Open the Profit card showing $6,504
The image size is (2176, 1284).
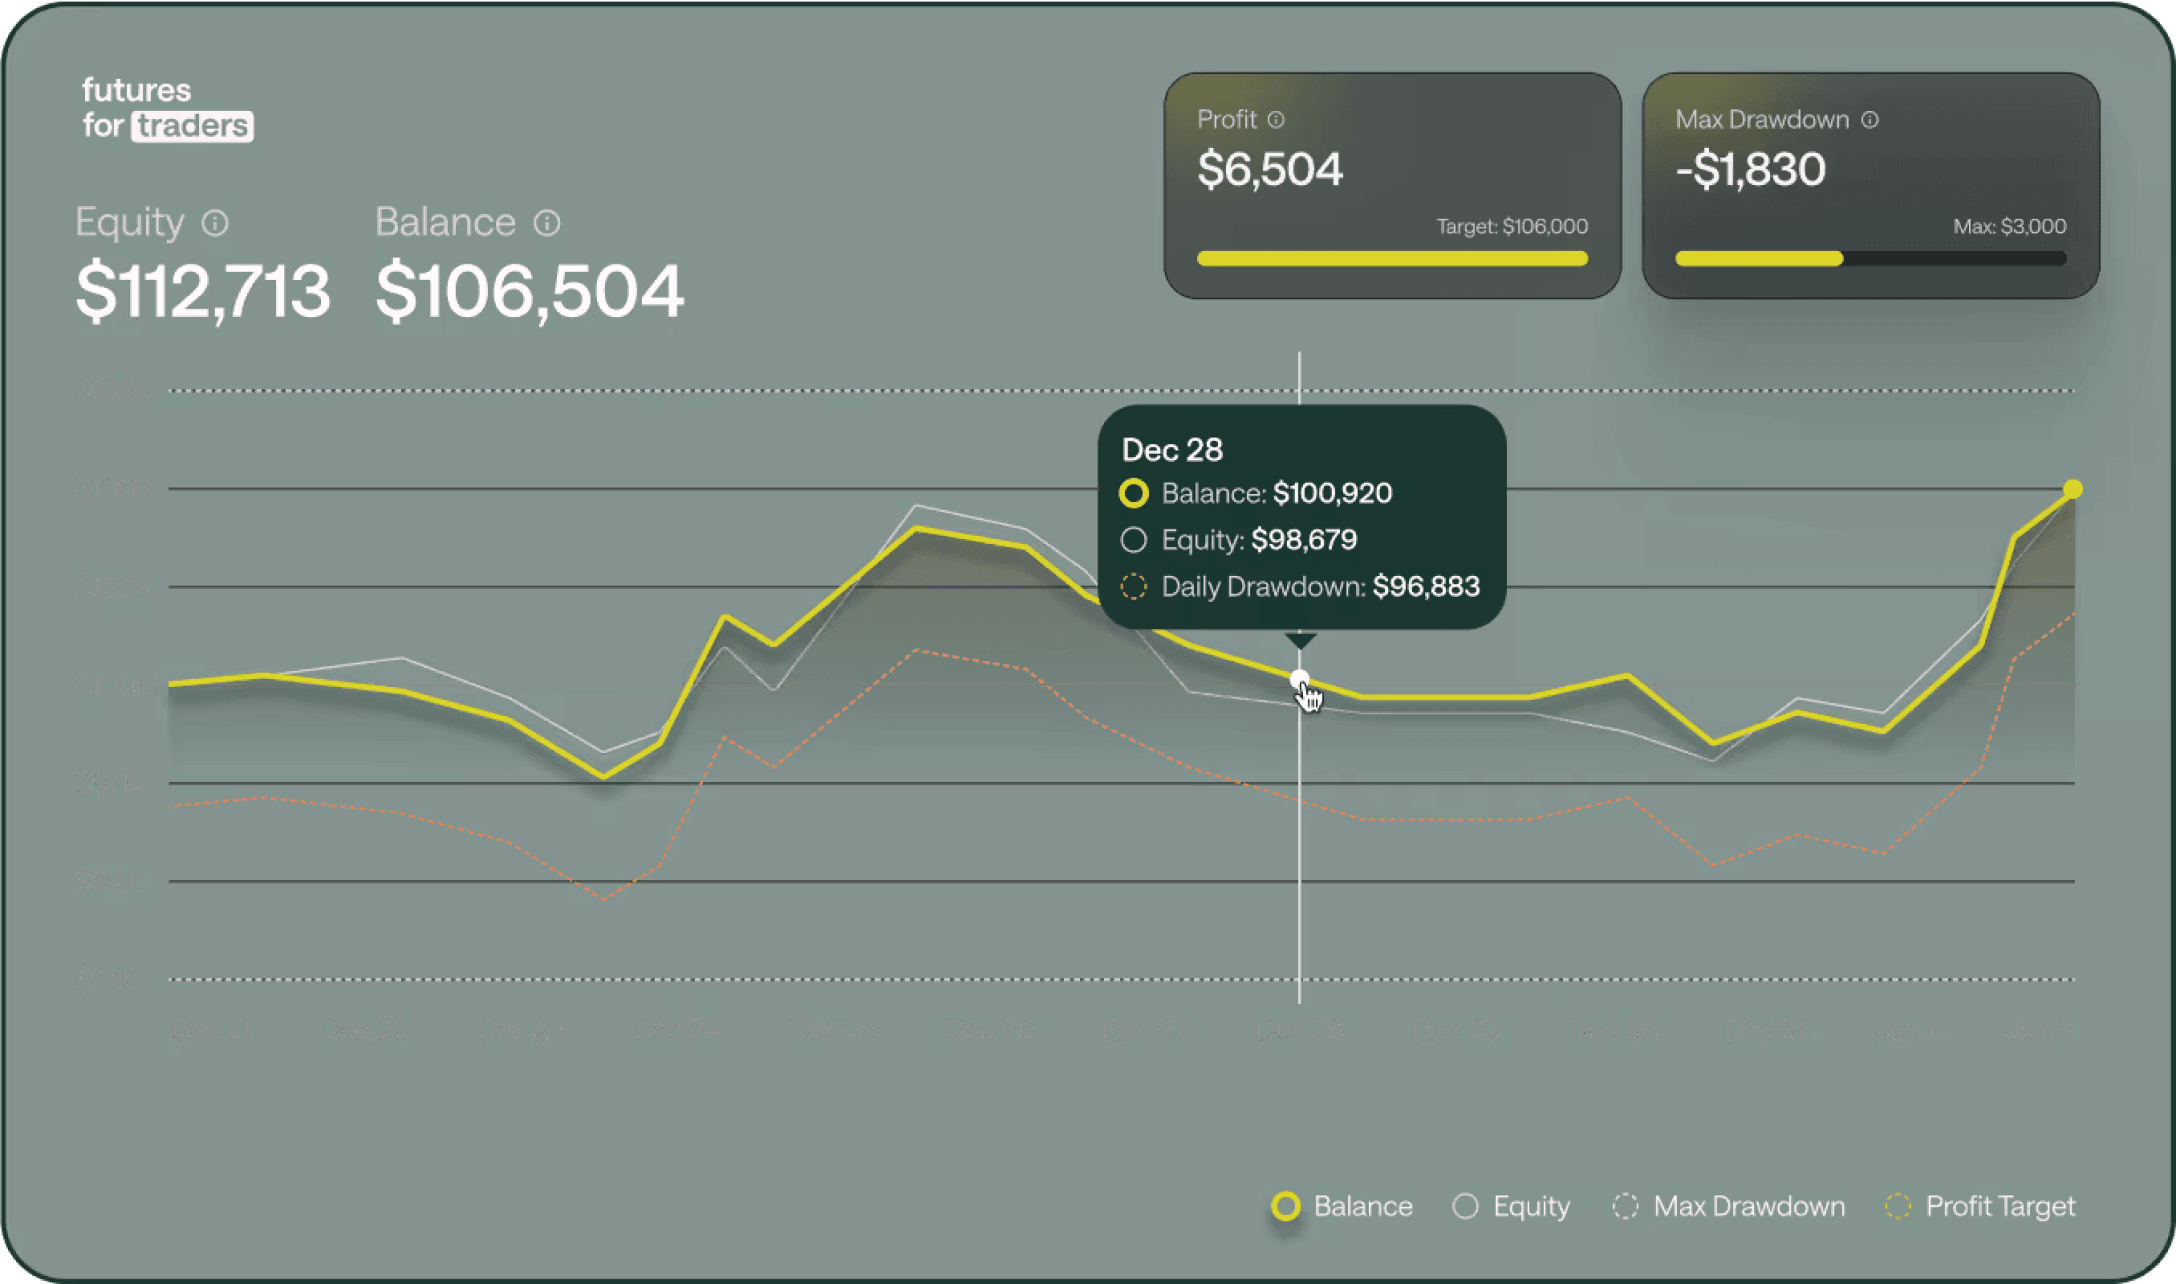[x=1394, y=185]
